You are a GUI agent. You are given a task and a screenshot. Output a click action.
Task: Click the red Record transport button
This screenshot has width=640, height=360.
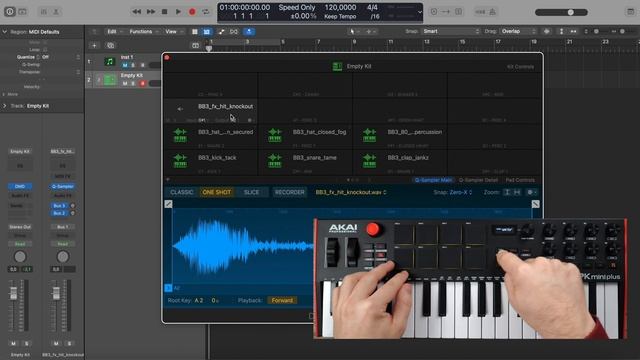click(x=192, y=12)
